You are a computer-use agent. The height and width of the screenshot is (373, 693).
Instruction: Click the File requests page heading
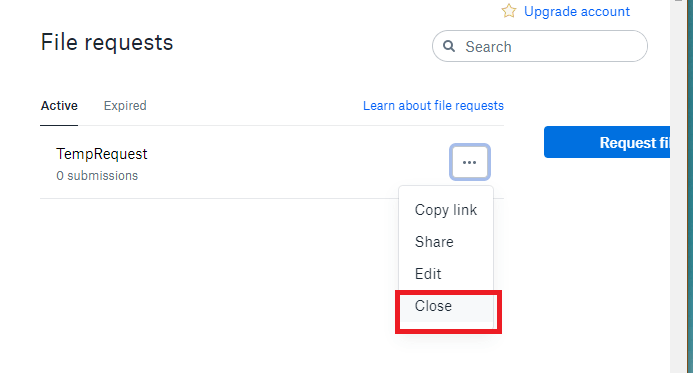click(x=107, y=42)
